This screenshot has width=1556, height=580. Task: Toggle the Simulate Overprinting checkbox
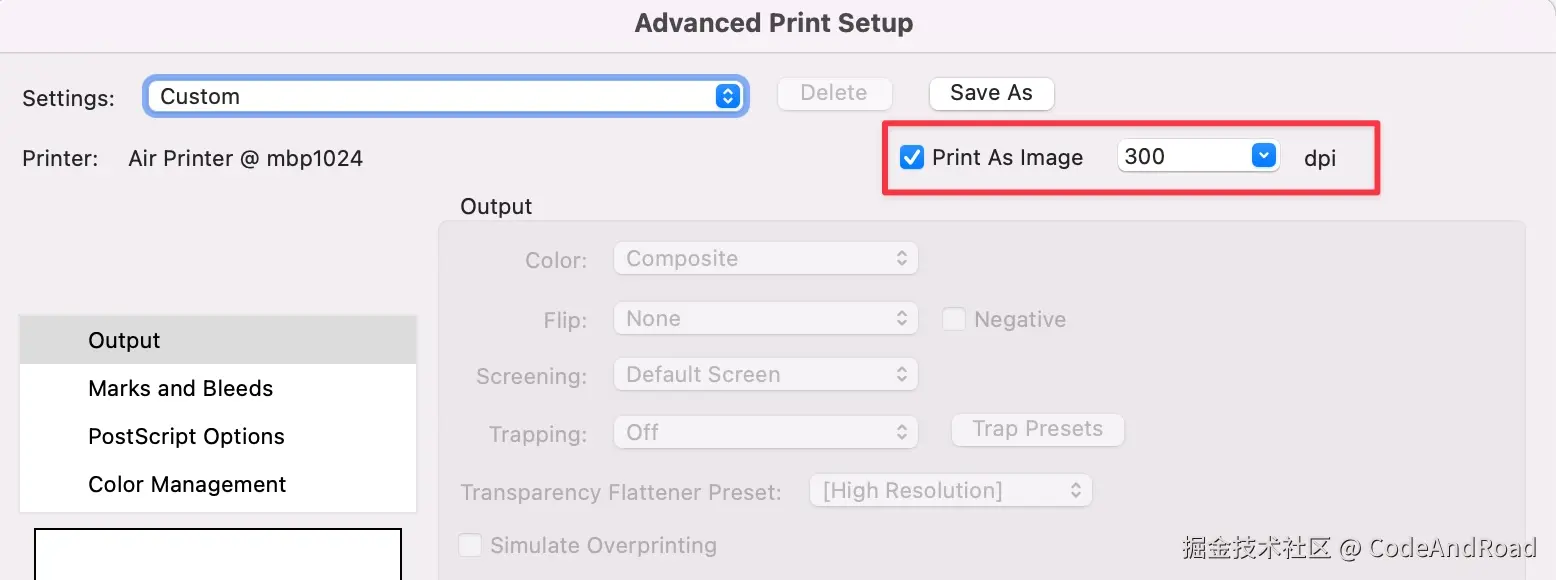470,546
